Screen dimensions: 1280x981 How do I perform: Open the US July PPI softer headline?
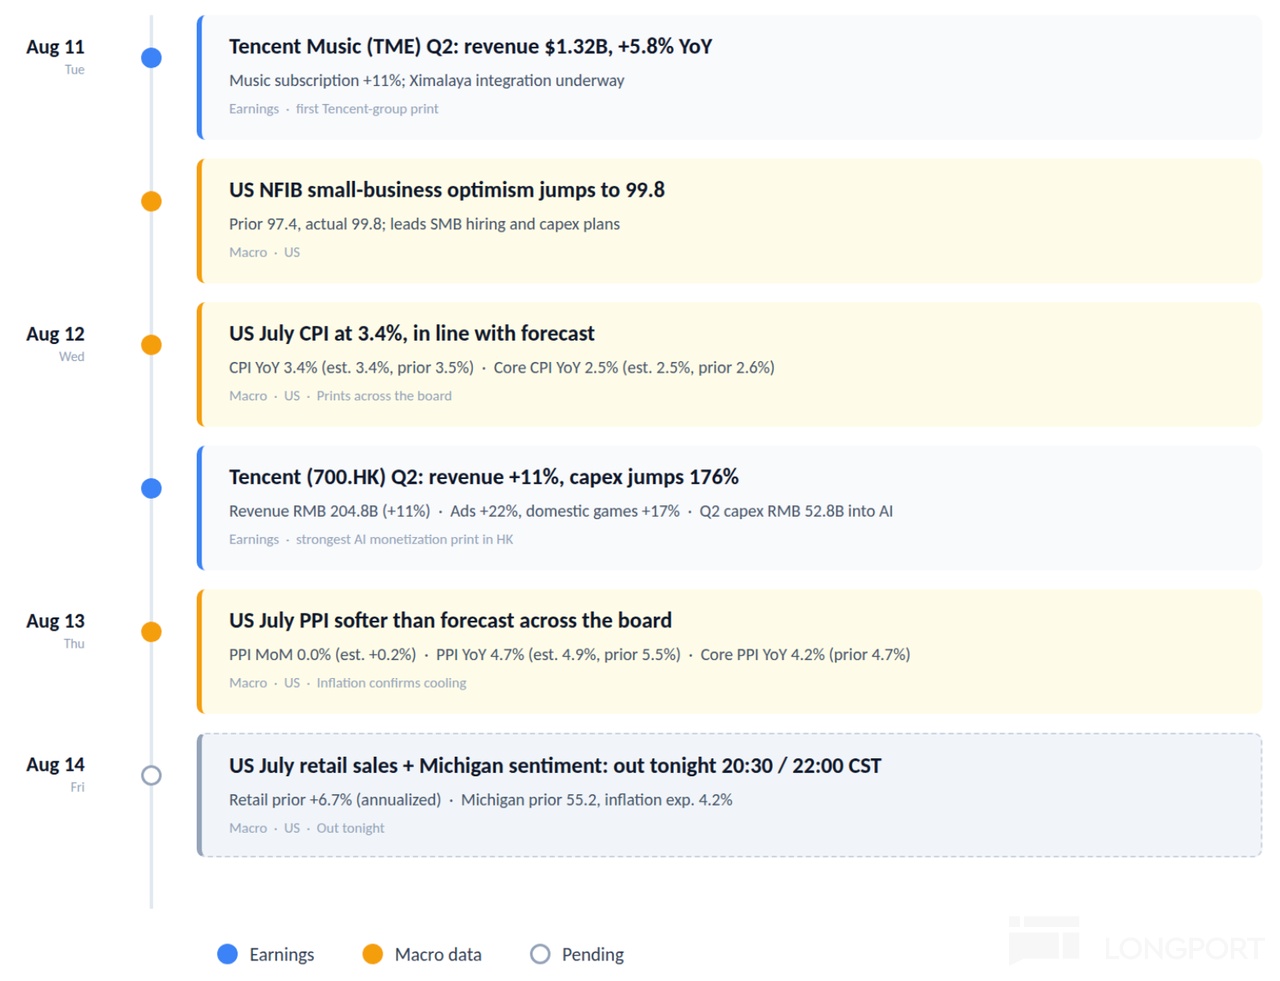450,620
